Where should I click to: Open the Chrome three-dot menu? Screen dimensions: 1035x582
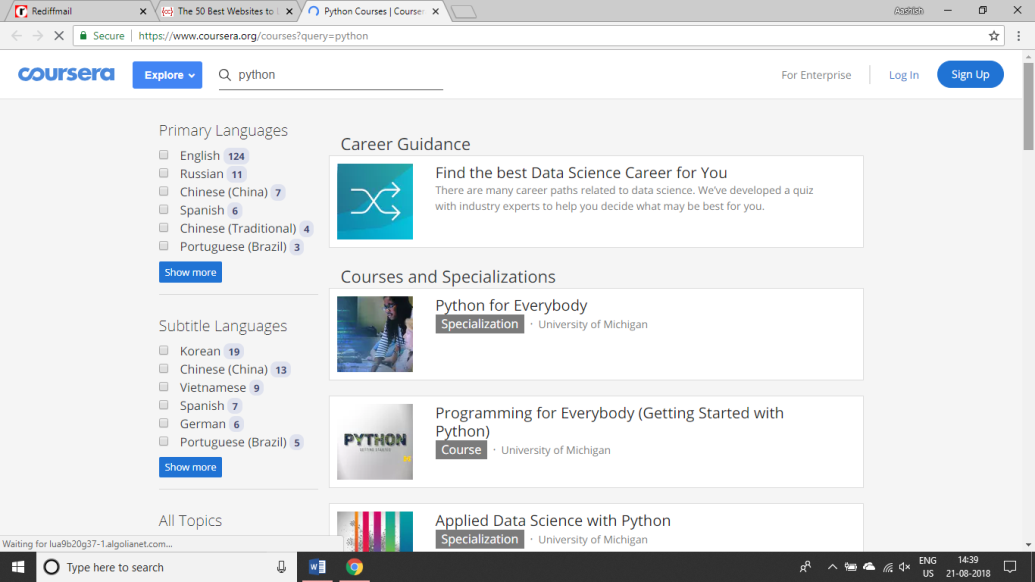pos(1018,36)
